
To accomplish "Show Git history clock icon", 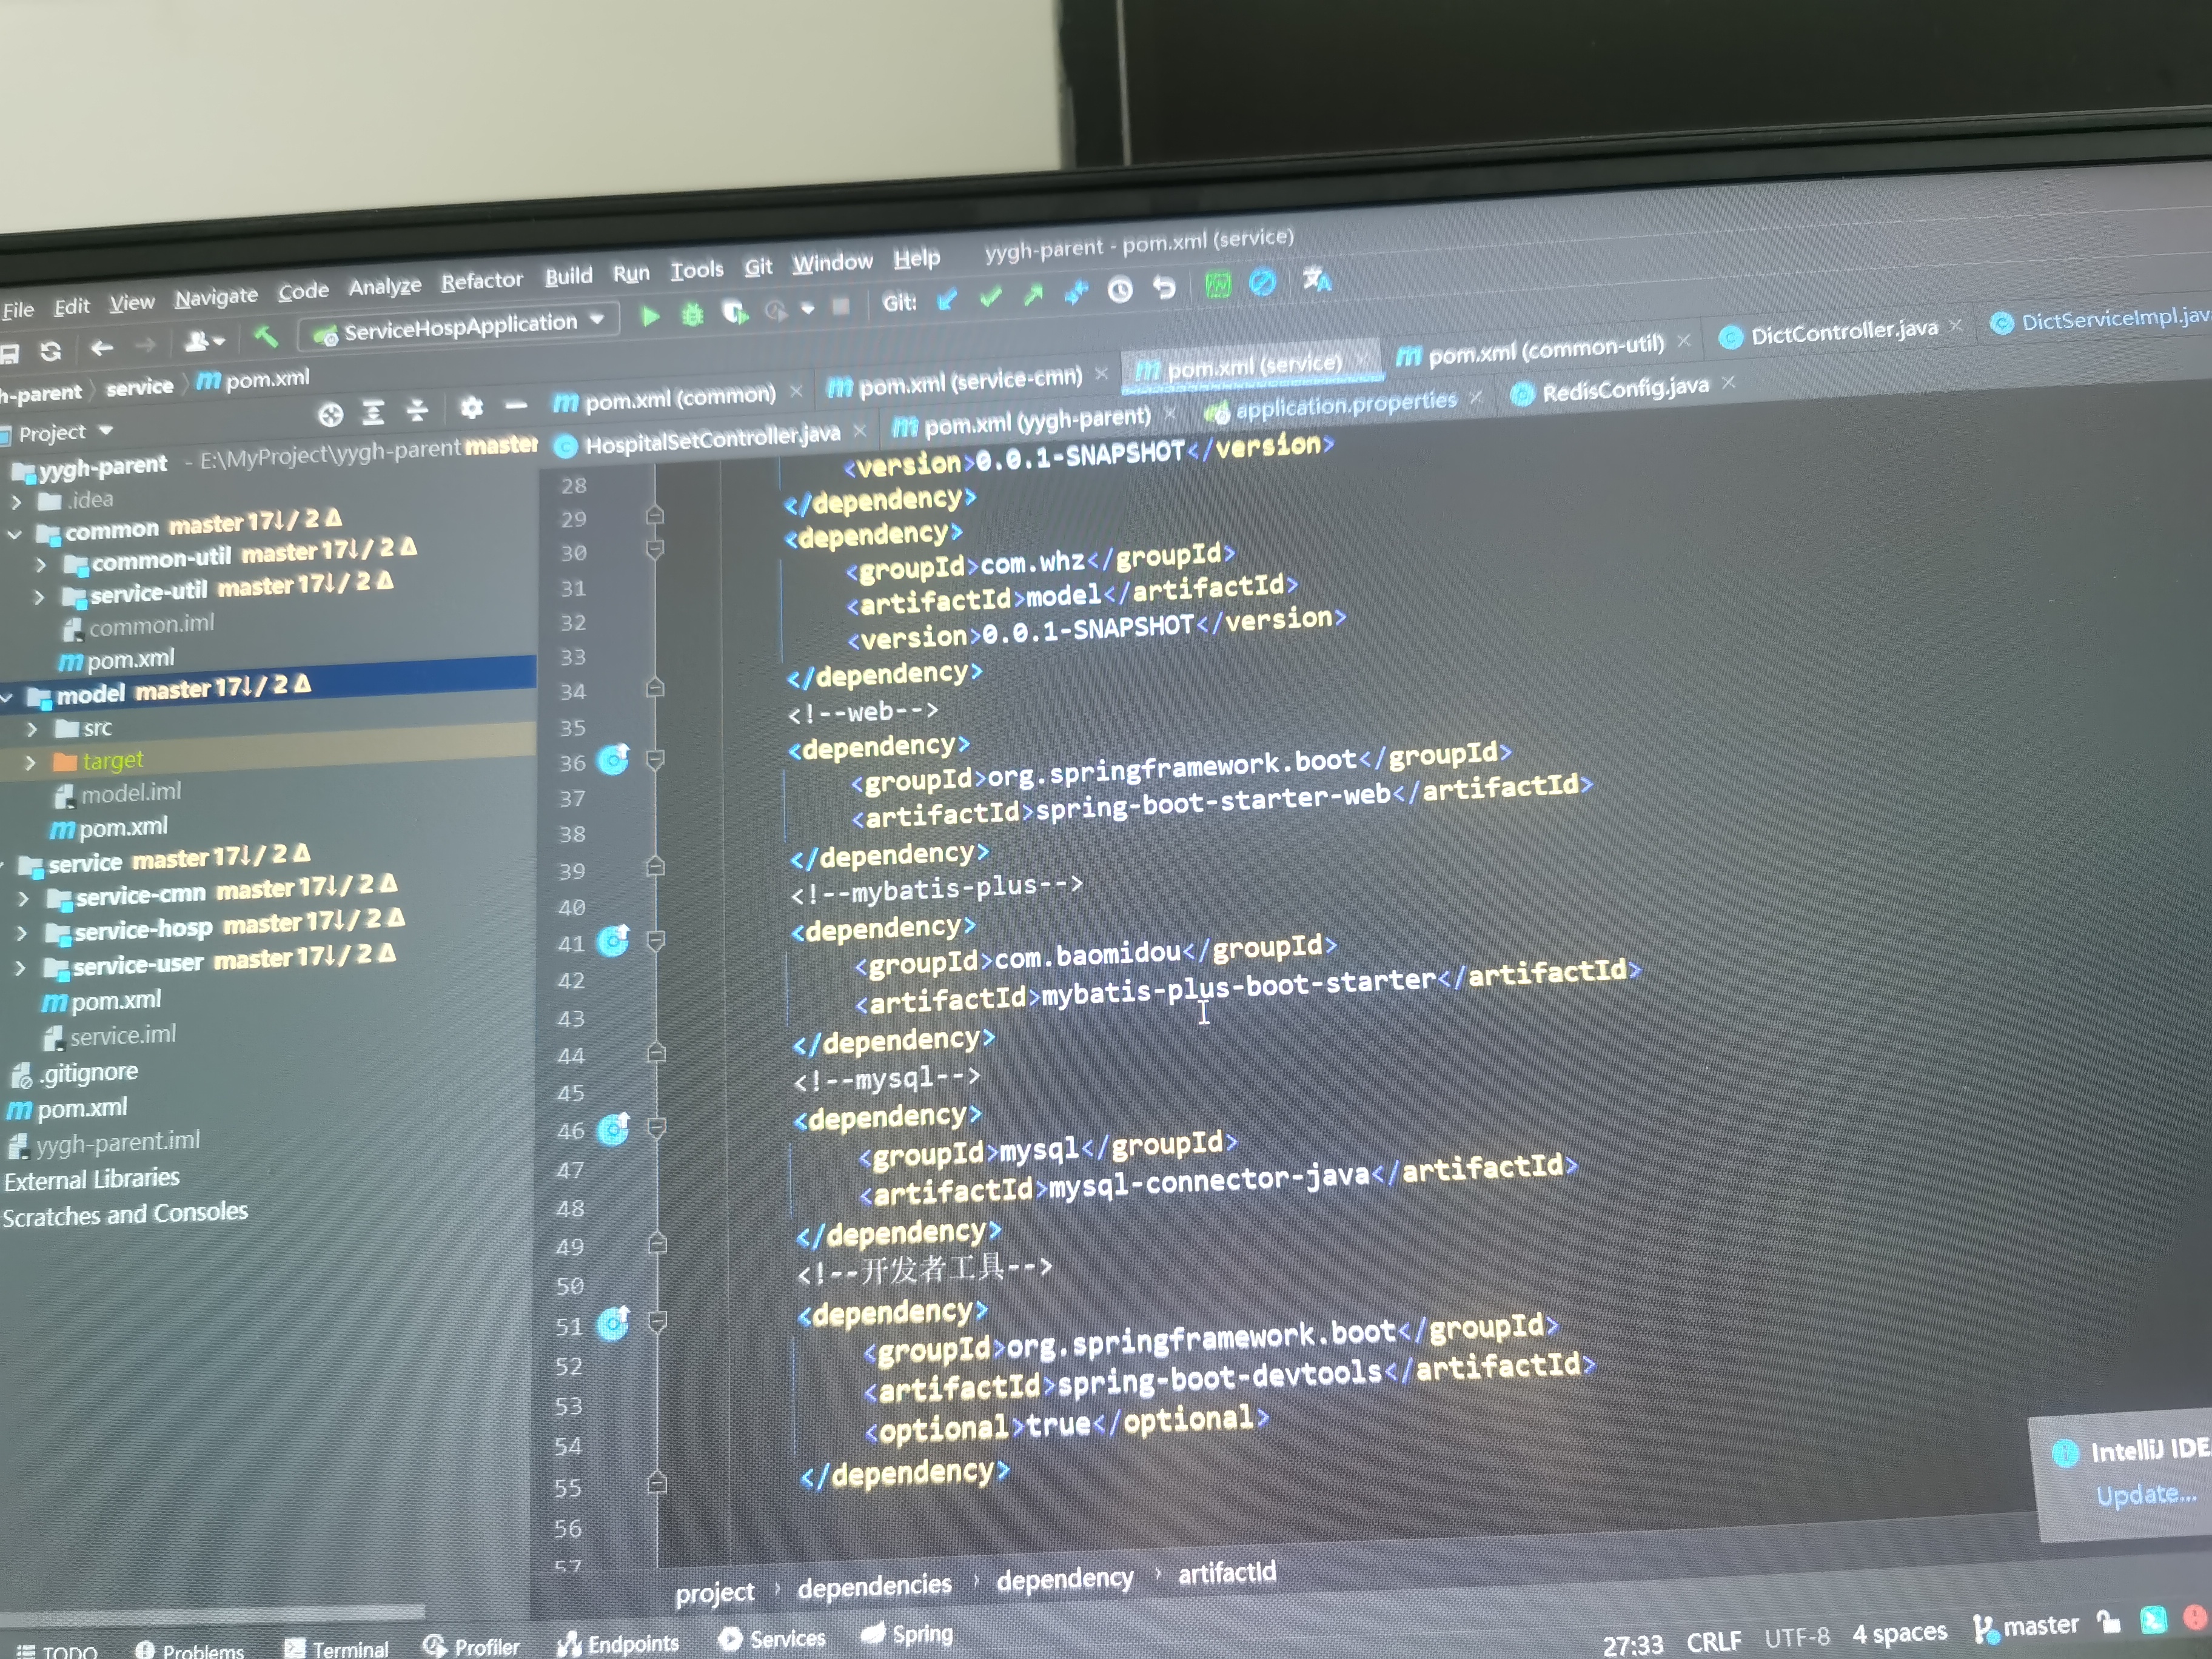I will pyautogui.click(x=1120, y=290).
